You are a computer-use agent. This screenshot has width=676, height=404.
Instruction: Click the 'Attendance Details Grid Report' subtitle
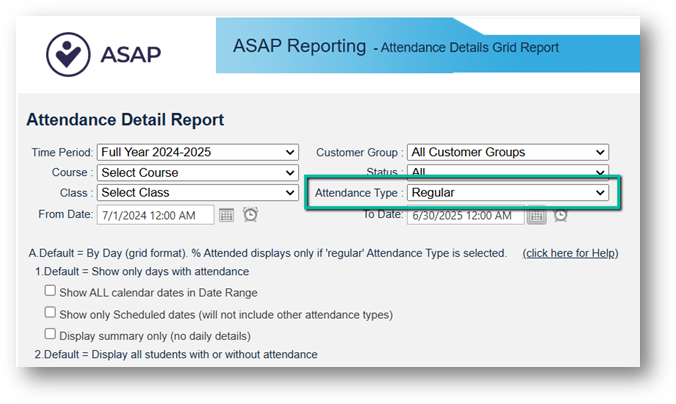469,47
